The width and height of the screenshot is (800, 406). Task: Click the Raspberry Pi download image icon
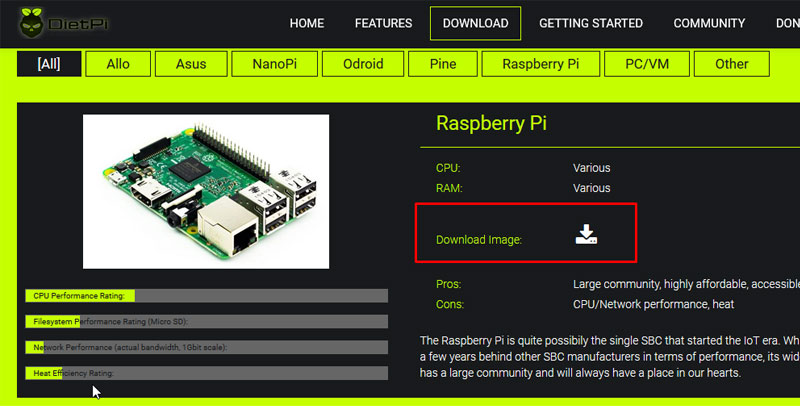point(586,234)
